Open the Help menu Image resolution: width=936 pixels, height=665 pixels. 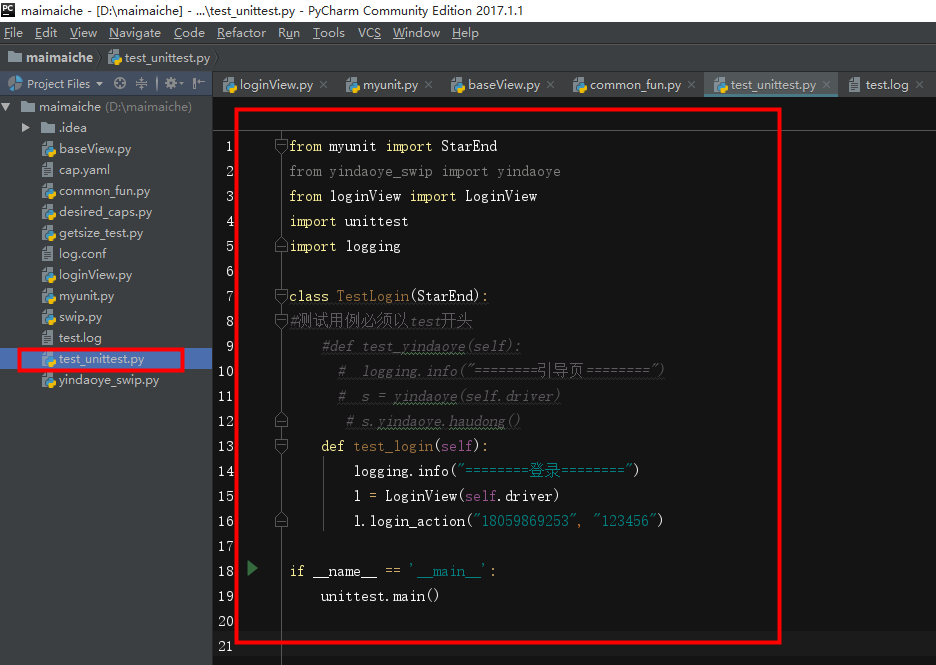coord(465,33)
